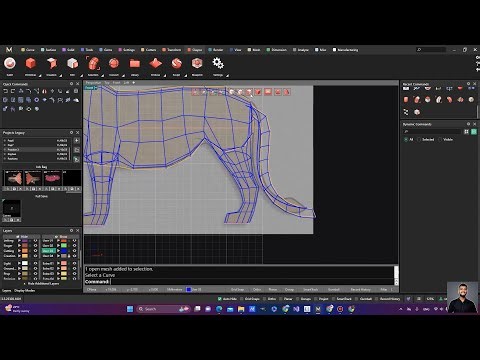Click the purple layer color swatch

tap(25, 241)
